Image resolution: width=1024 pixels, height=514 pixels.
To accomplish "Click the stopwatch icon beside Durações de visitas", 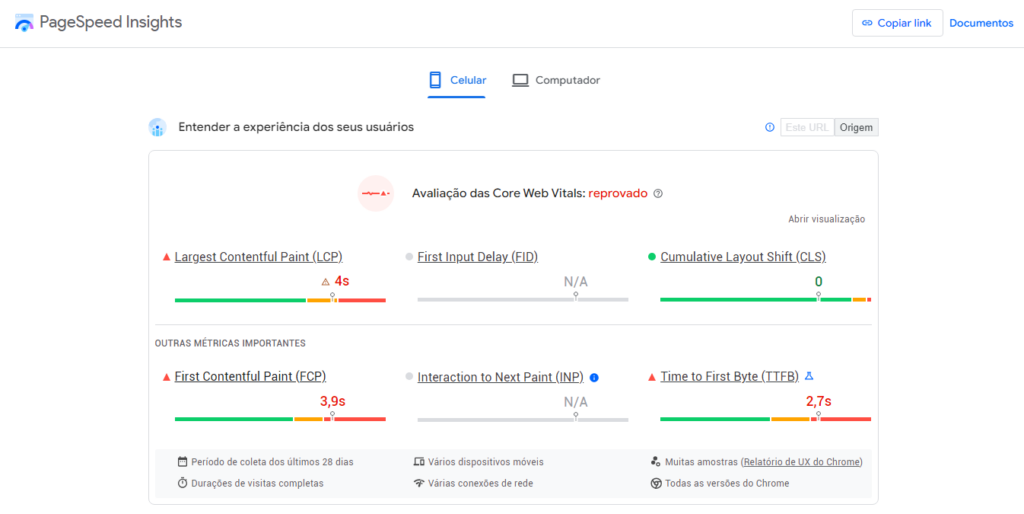I will (x=182, y=483).
